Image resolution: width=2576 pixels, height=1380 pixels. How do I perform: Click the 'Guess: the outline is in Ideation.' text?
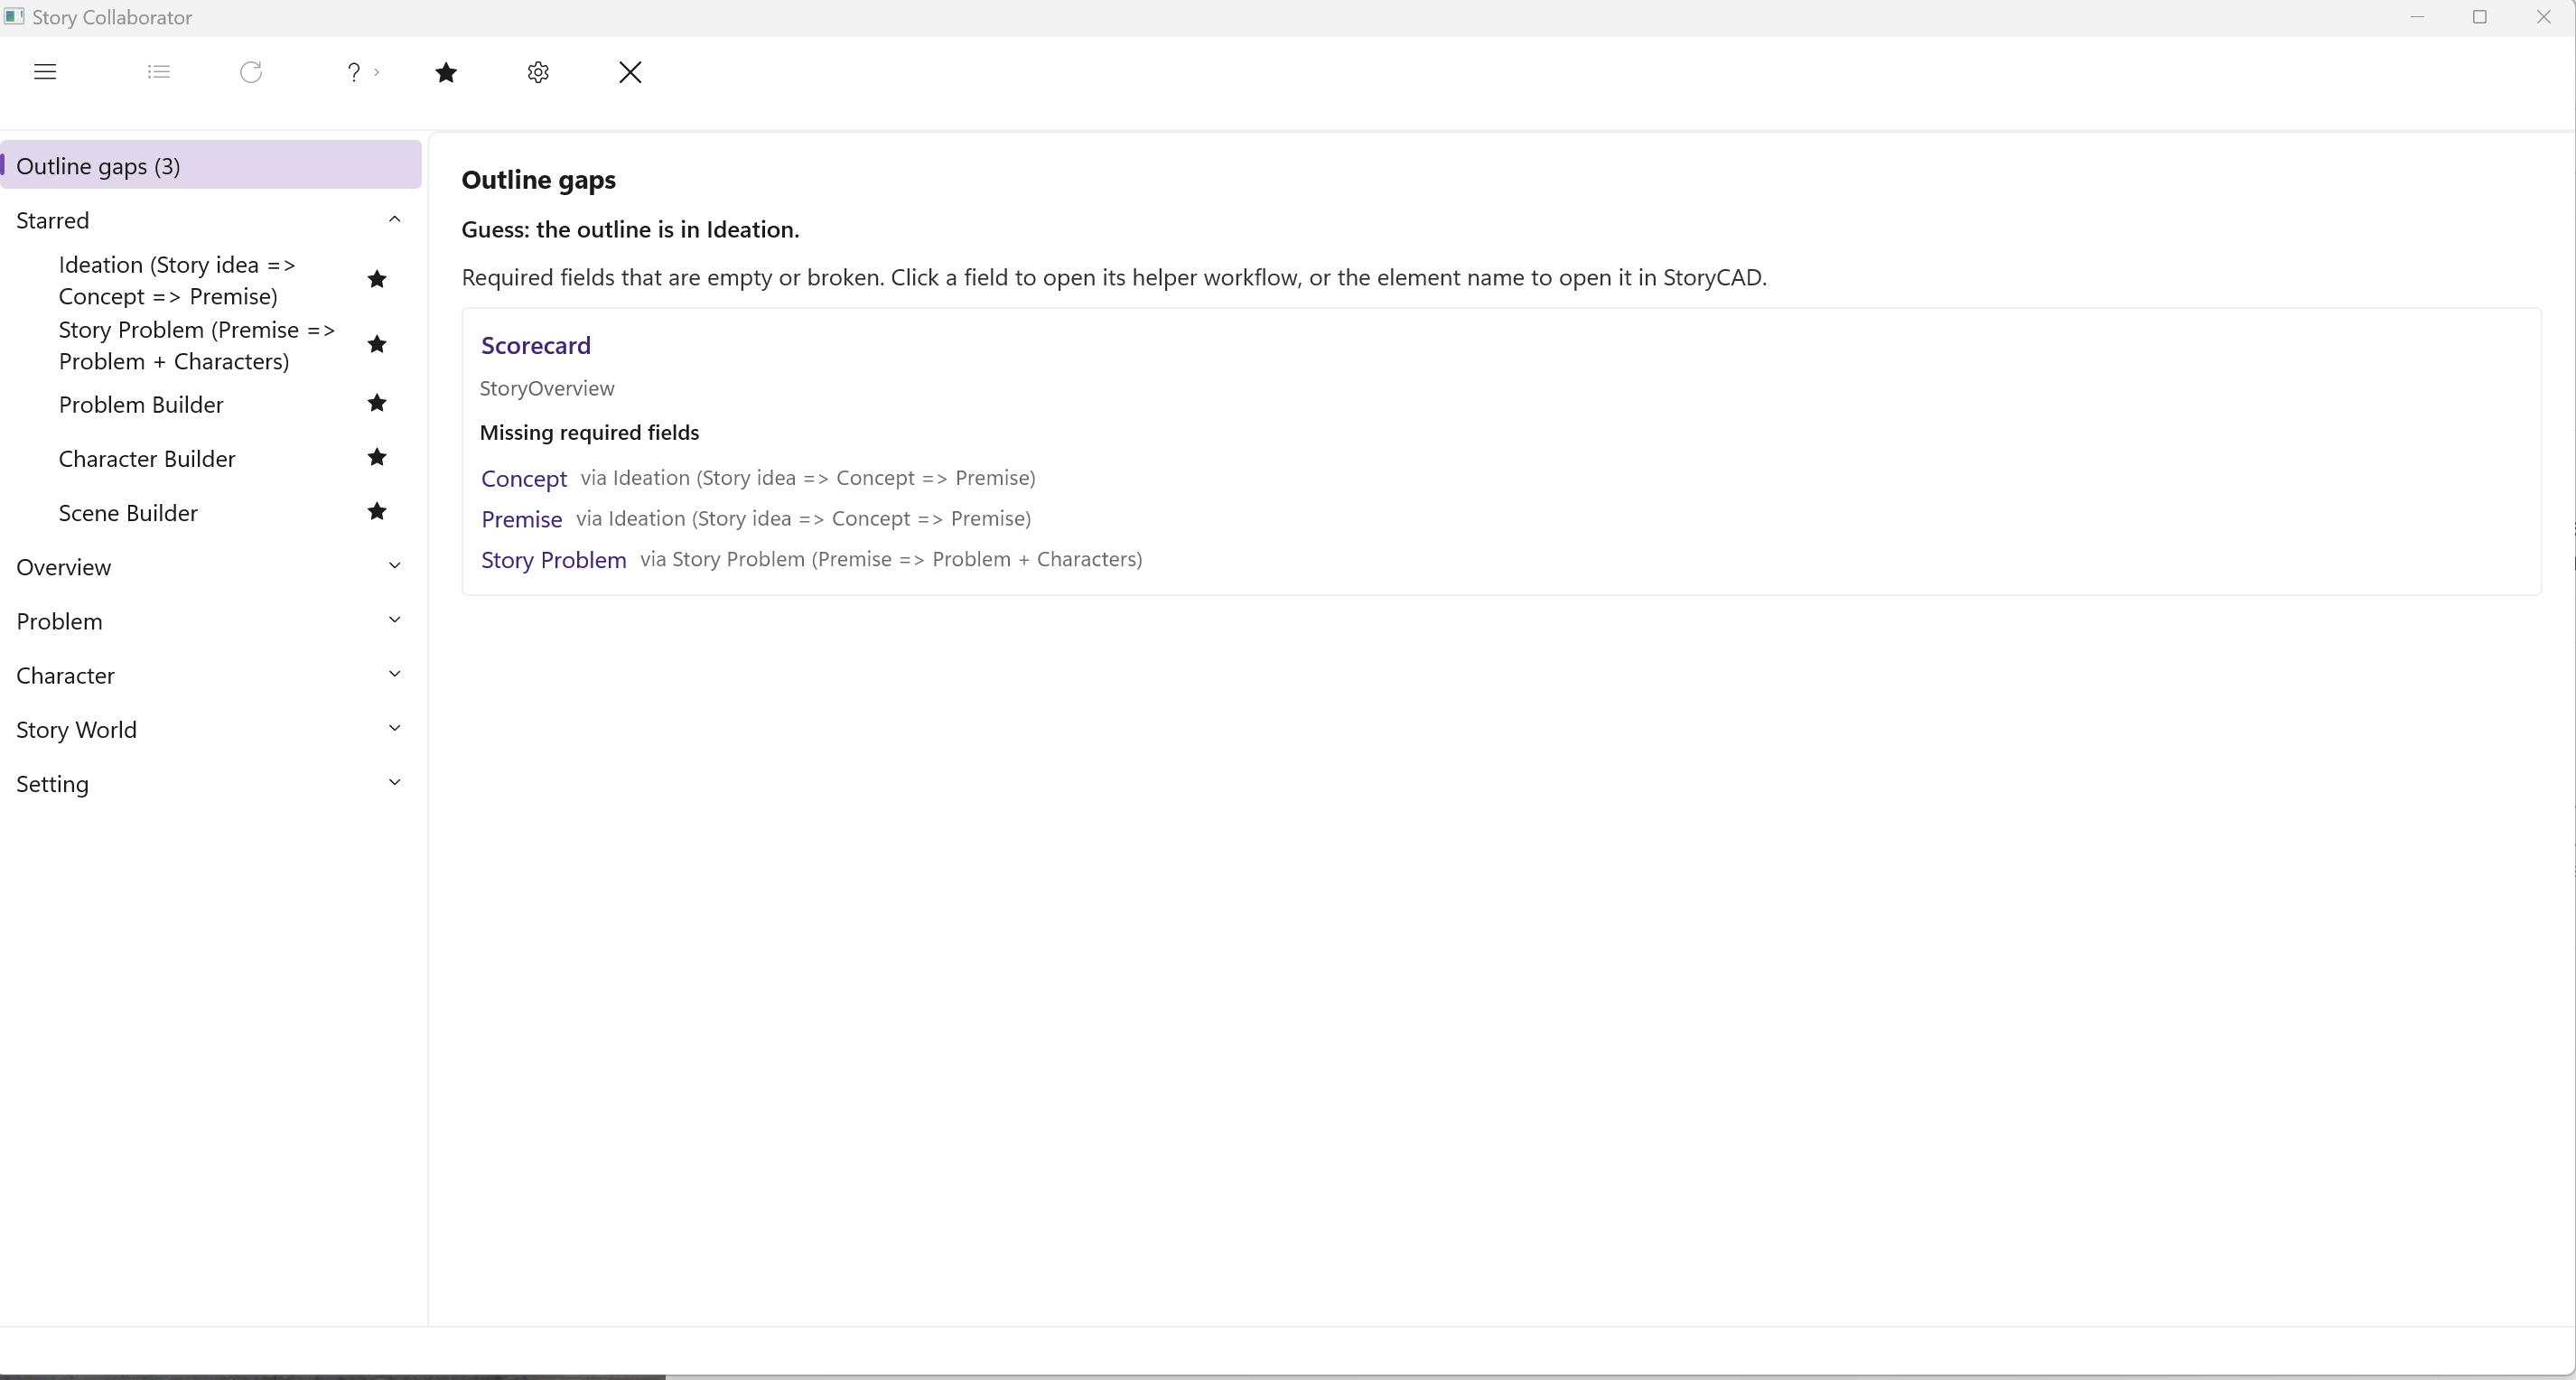630,229
